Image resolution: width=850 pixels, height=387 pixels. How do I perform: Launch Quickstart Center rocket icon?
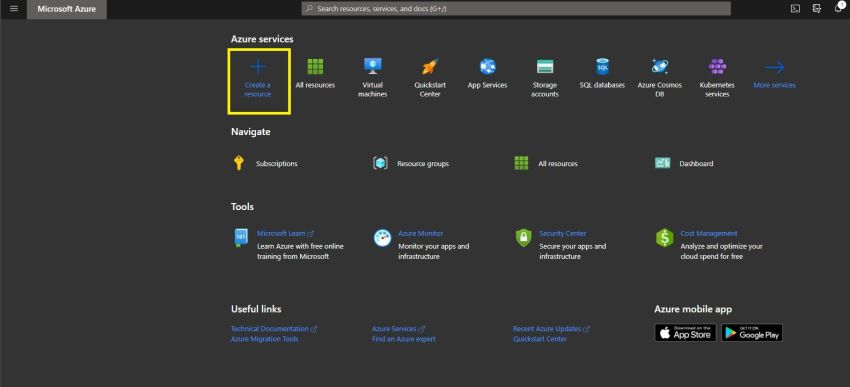pos(430,67)
